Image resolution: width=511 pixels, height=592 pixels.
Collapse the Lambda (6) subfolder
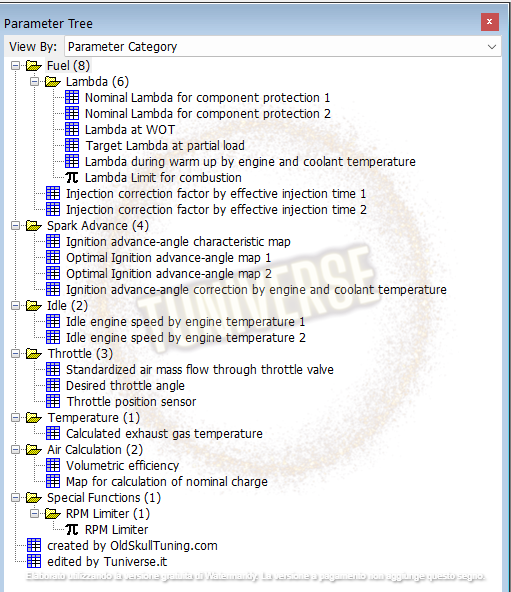click(x=34, y=82)
